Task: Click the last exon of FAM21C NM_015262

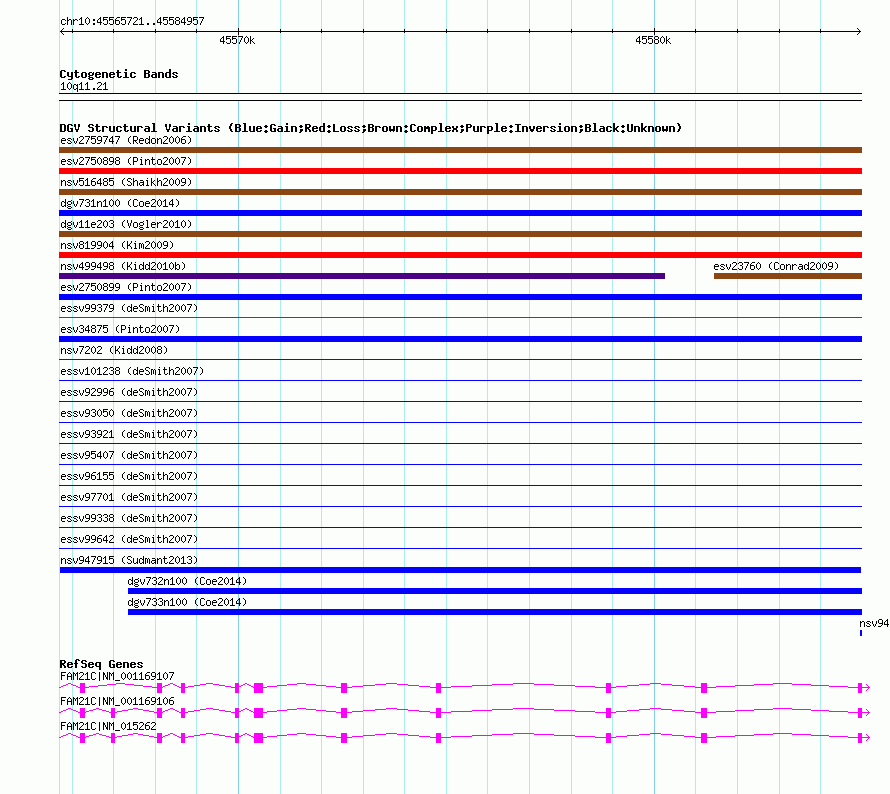Action: pos(860,738)
